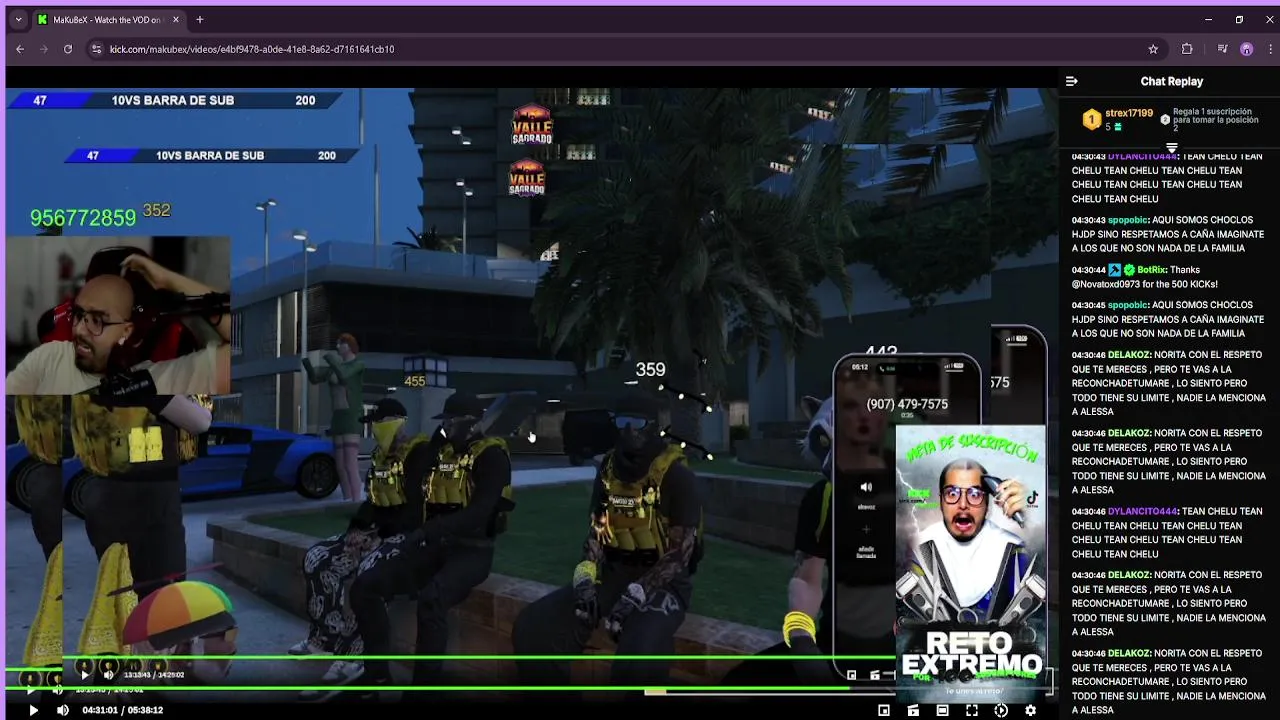Image resolution: width=1280 pixels, height=720 pixels.
Task: Expand the gift leaderboard arrow below strex17199
Action: pos(1171,147)
